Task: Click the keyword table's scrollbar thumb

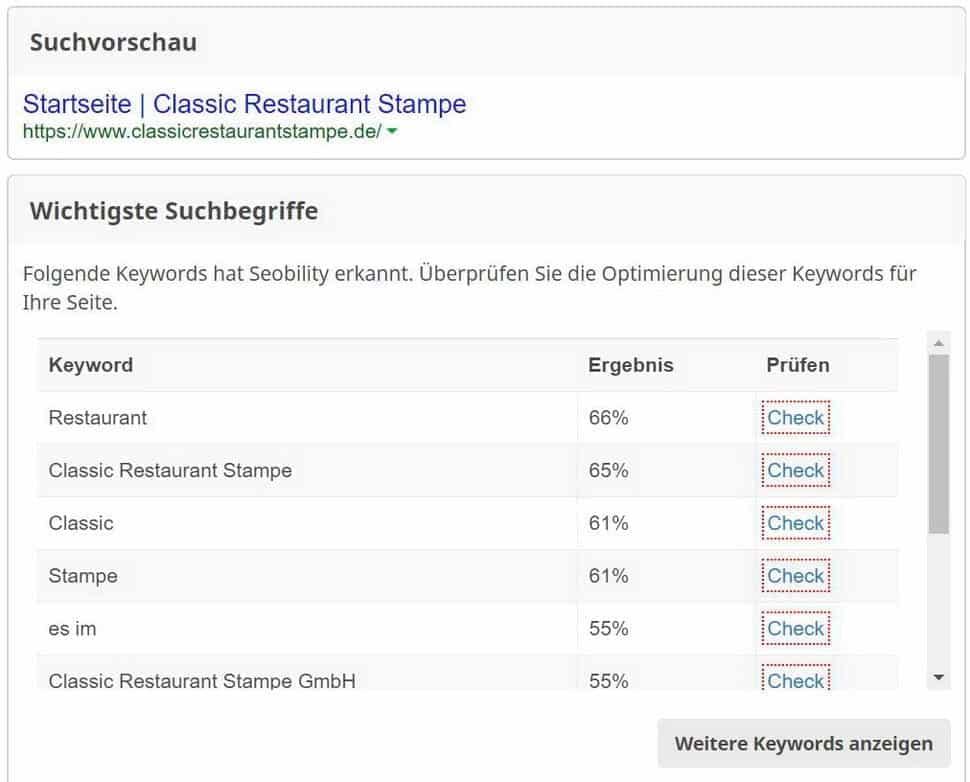Action: point(938,445)
